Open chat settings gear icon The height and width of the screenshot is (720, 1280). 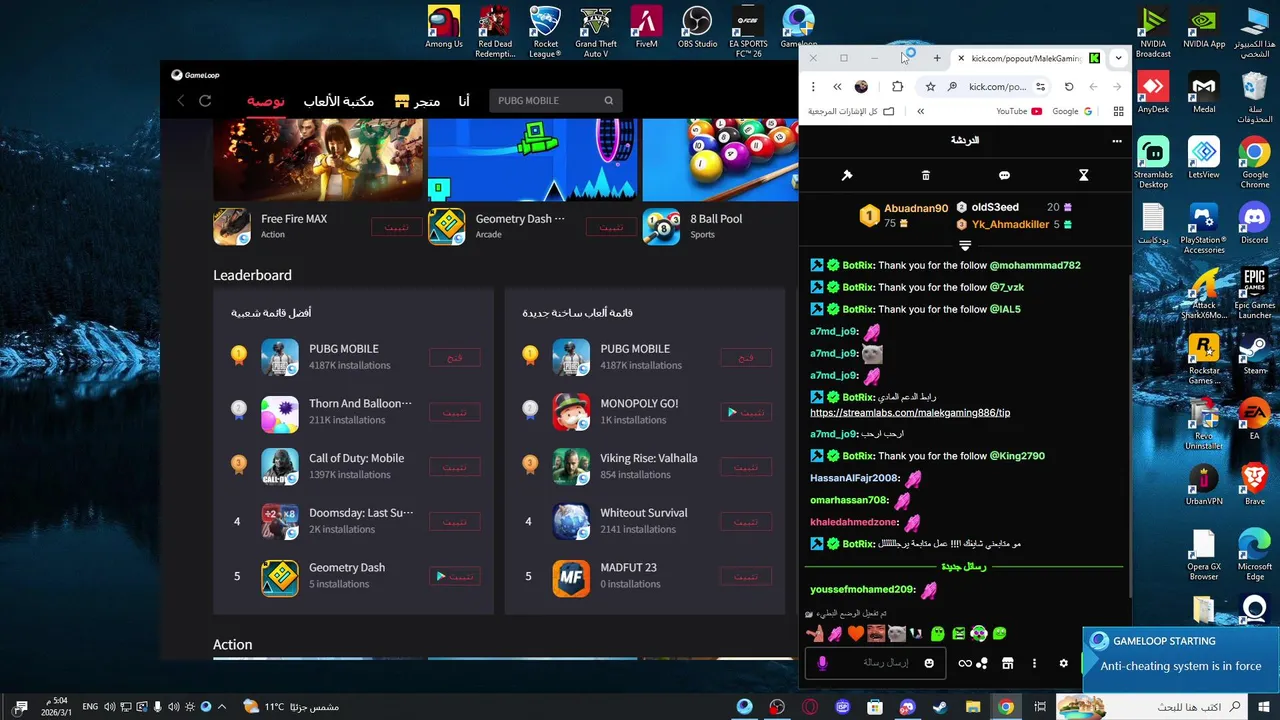pyautogui.click(x=1064, y=663)
